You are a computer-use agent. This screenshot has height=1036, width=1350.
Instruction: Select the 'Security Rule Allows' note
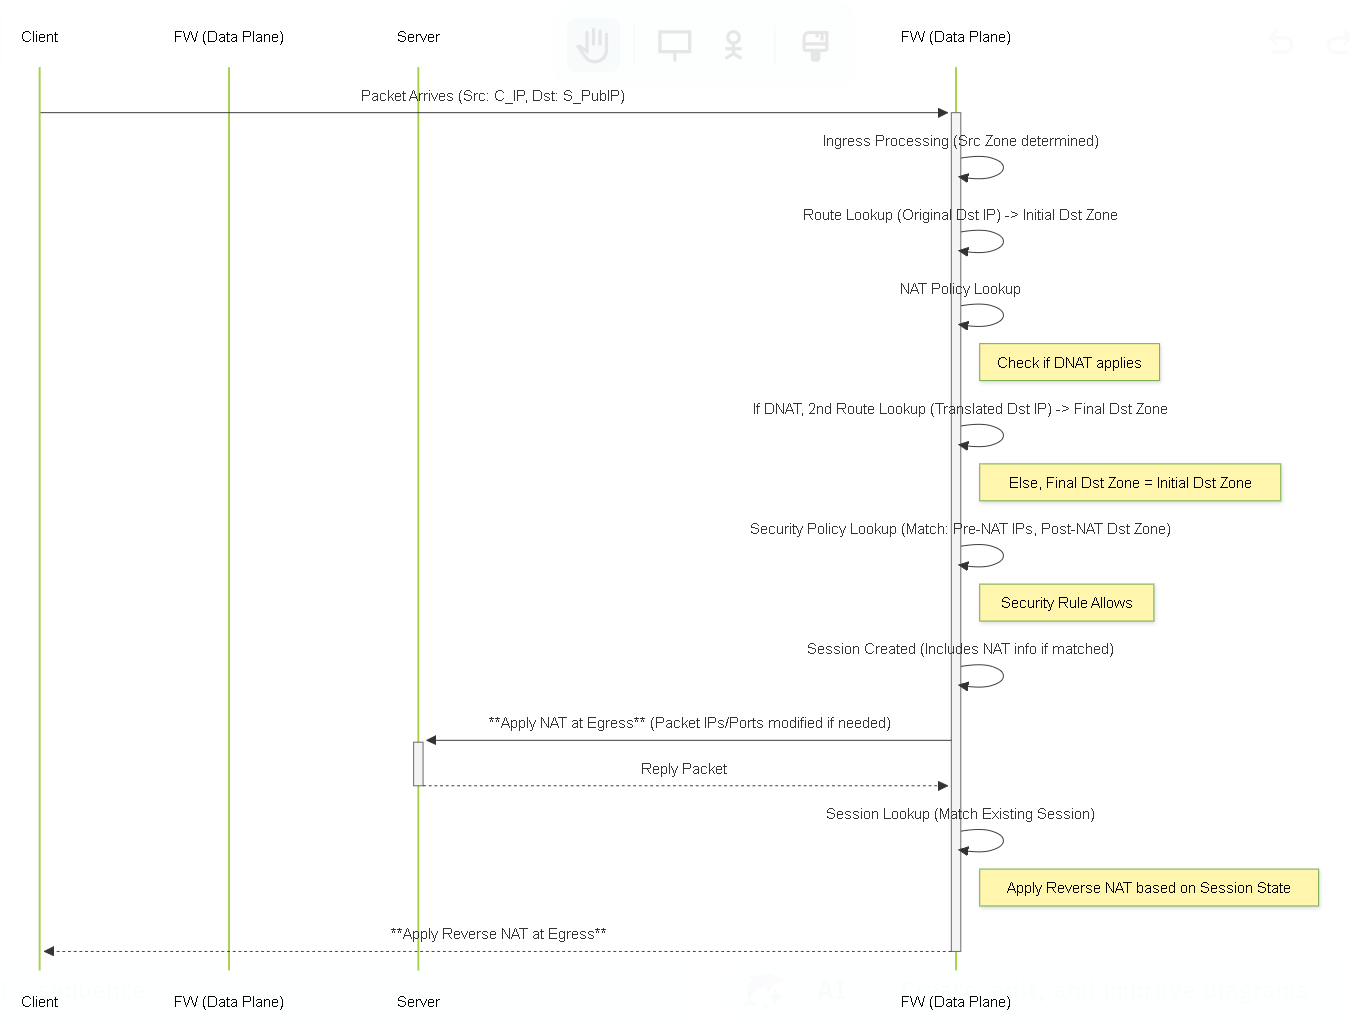click(1066, 603)
